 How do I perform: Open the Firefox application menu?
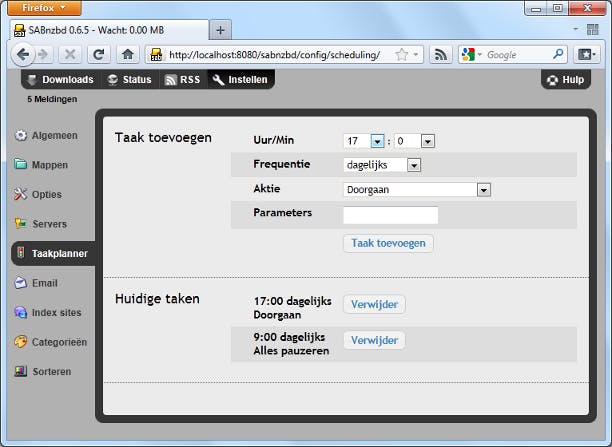coord(44,8)
